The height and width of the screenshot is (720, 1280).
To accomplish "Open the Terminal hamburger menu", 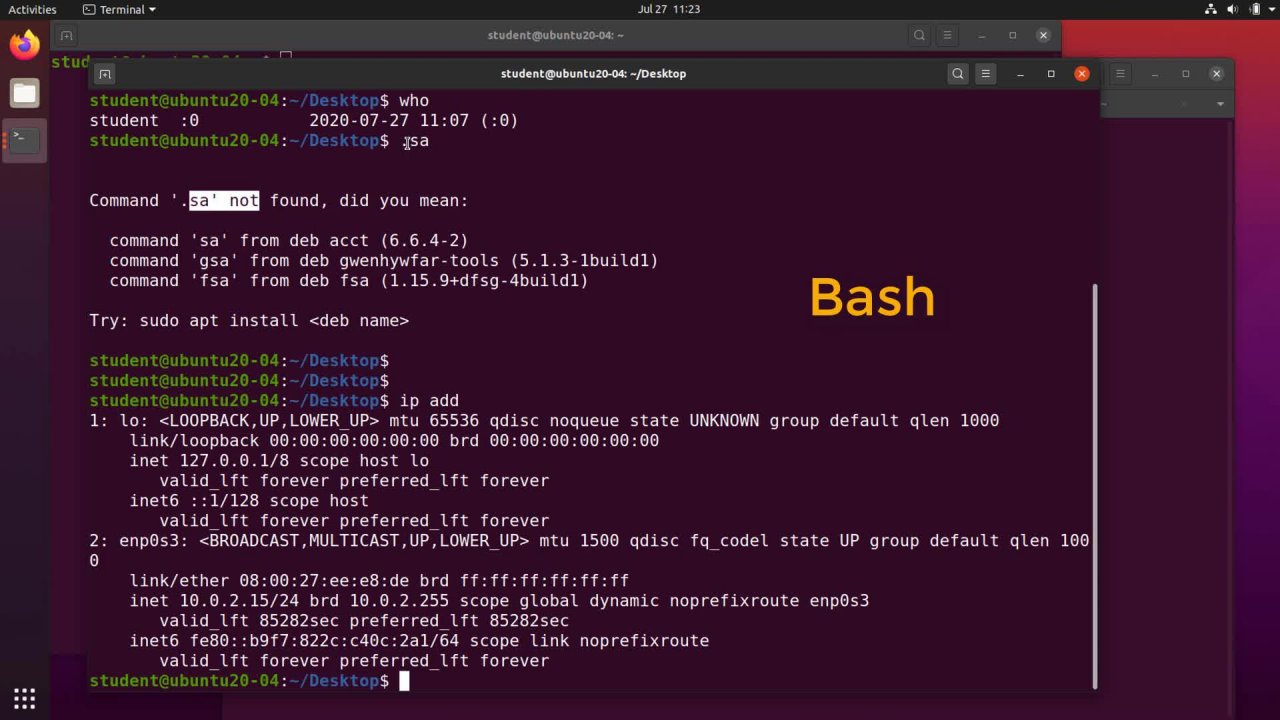I will point(986,73).
